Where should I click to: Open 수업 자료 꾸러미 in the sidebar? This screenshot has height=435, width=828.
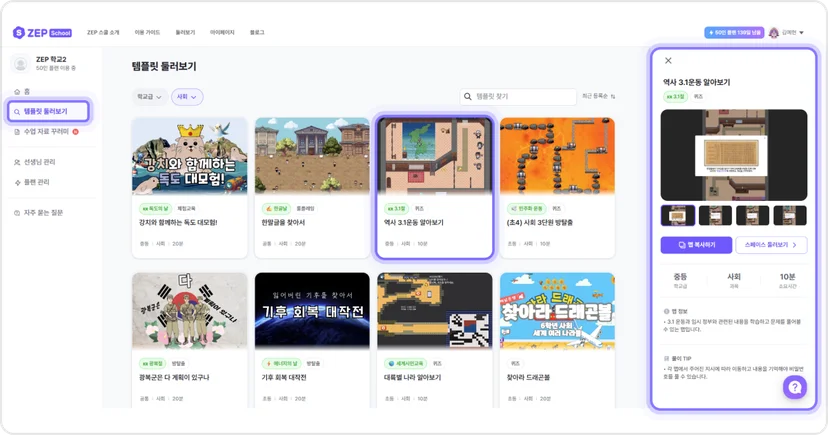click(46, 132)
